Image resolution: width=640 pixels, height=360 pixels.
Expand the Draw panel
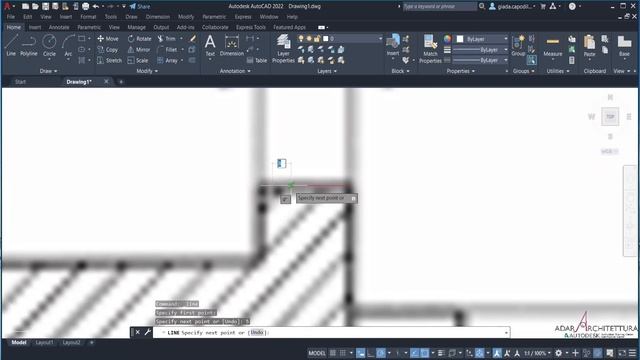tap(49, 71)
